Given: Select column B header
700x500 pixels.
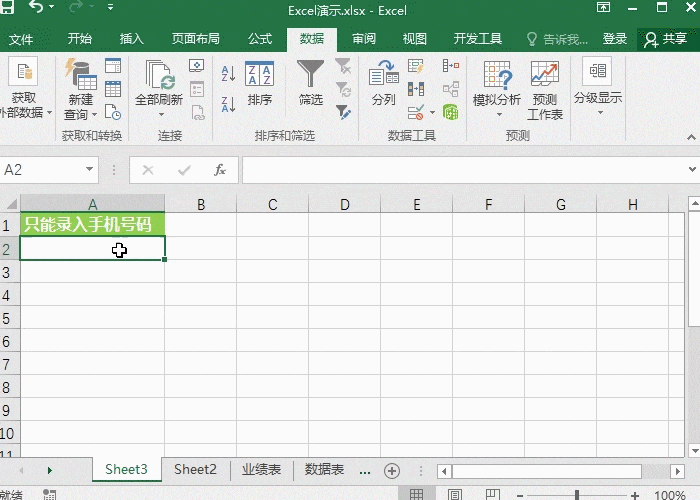Looking at the screenshot, I should click(201, 204).
